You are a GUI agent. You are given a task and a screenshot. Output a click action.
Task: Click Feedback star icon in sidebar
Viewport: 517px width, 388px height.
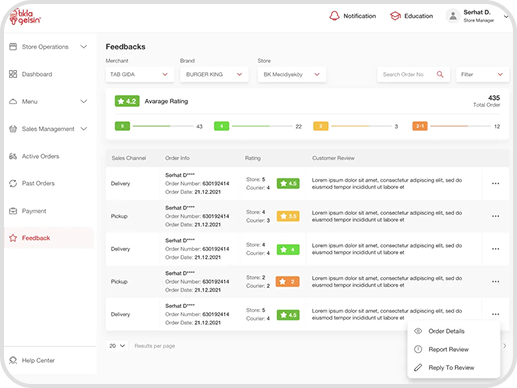pos(13,238)
